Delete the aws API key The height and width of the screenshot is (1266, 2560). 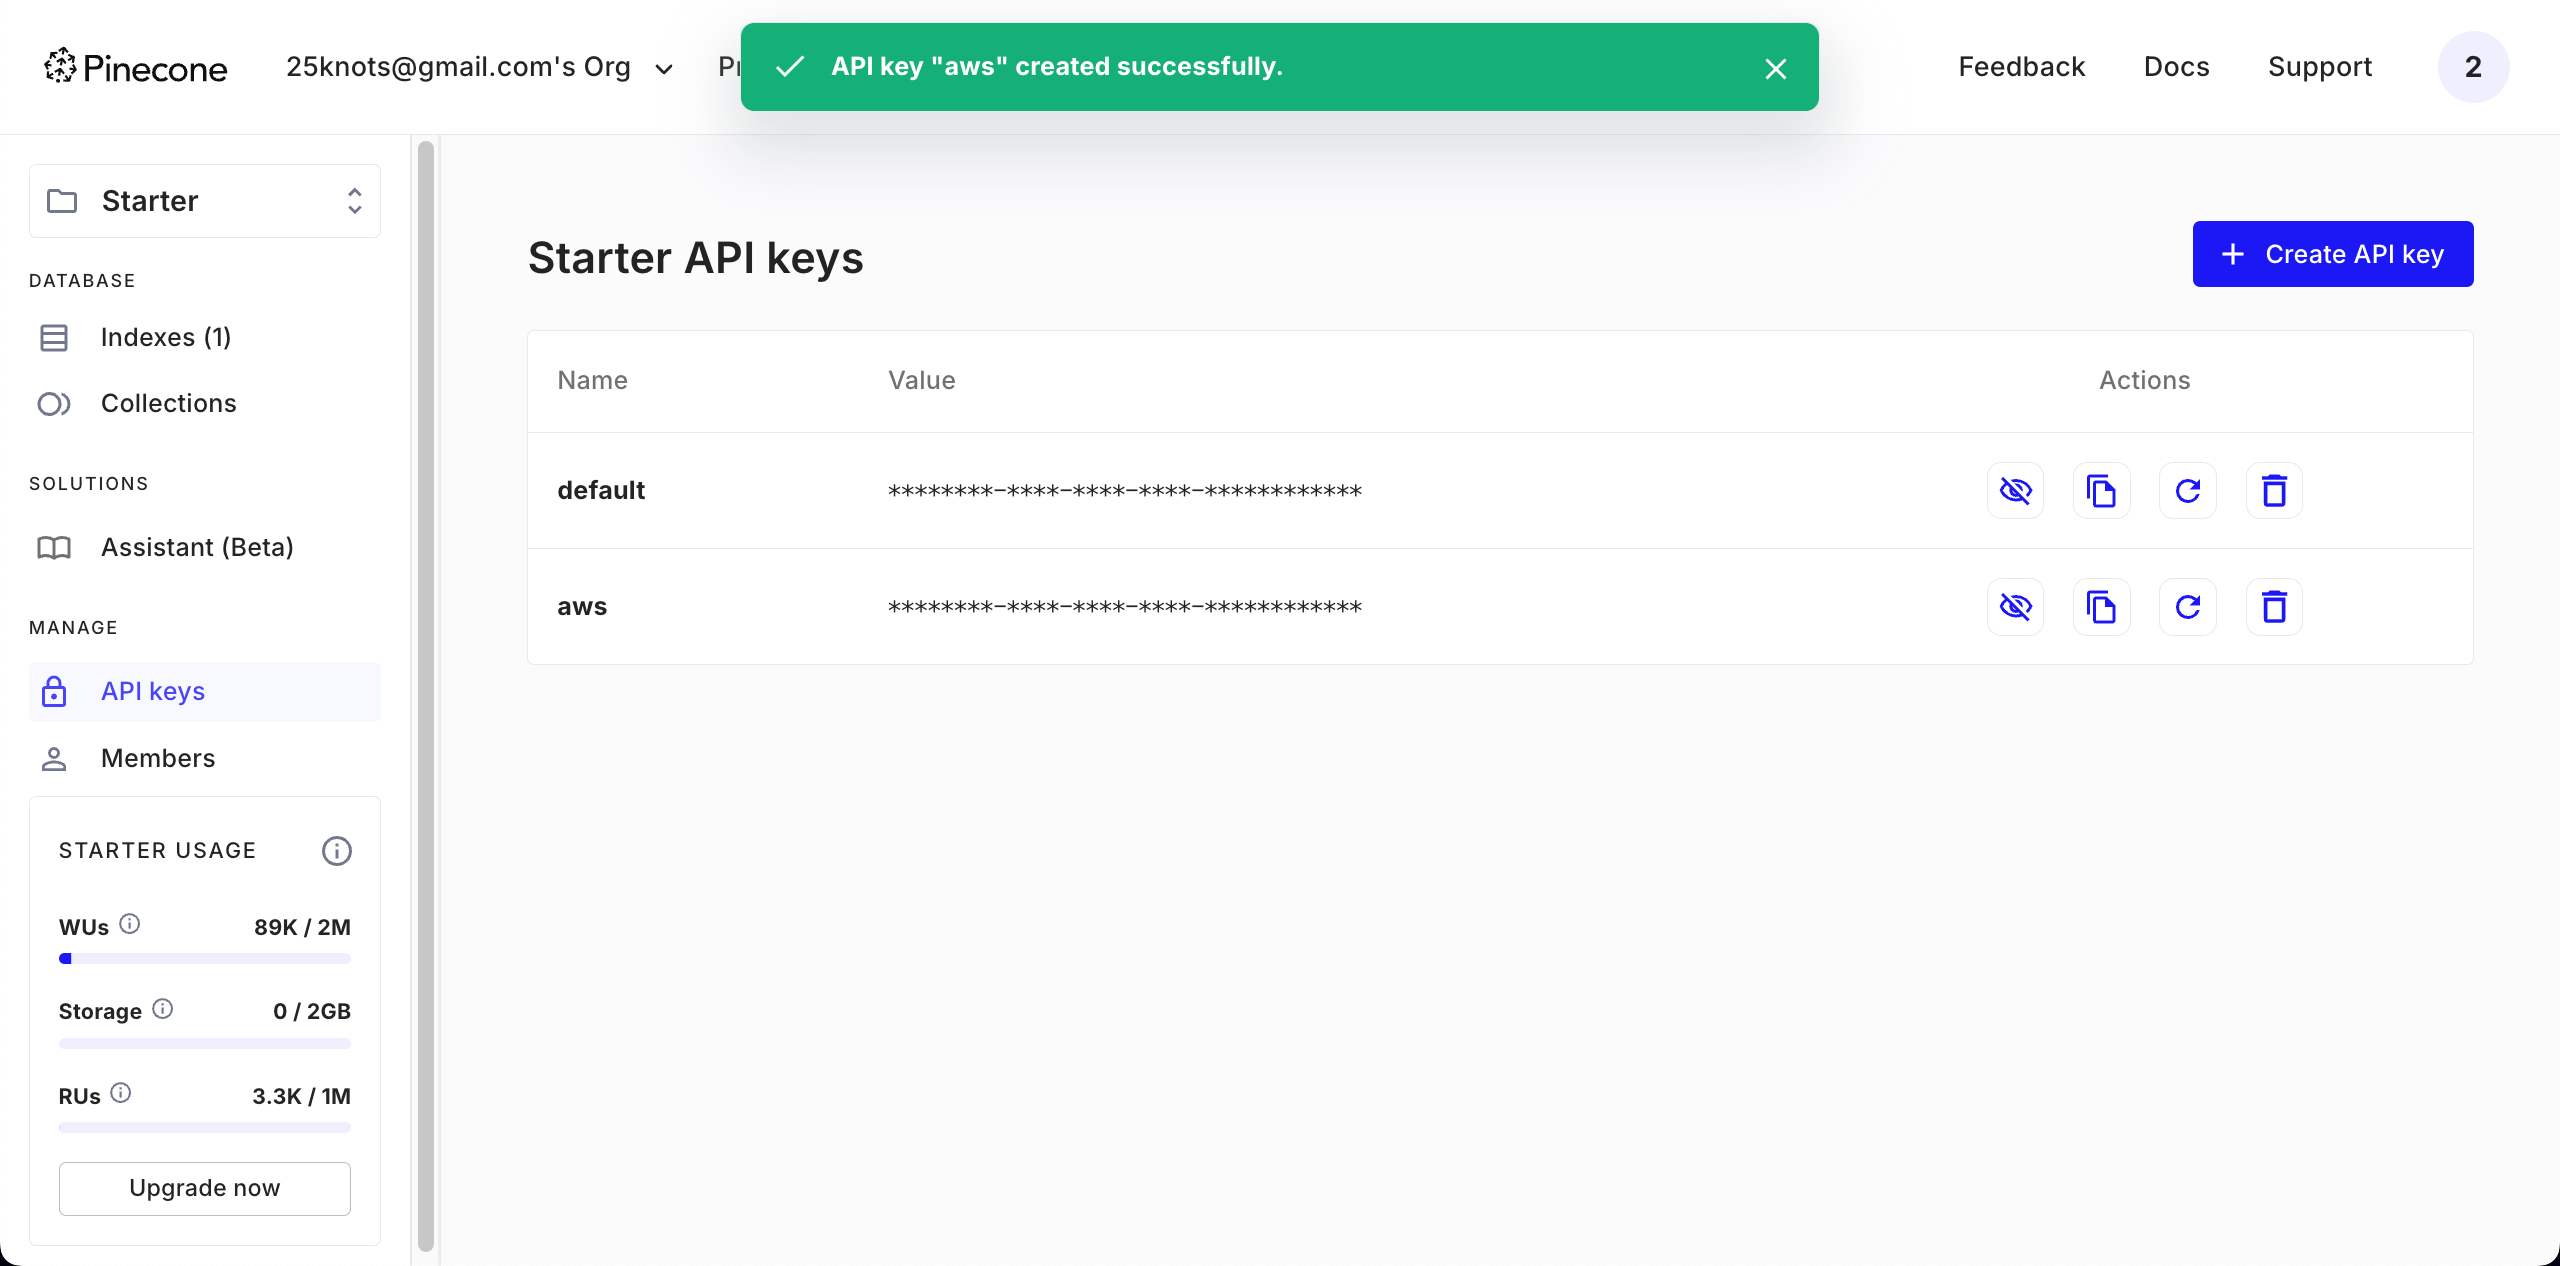[x=2274, y=607]
